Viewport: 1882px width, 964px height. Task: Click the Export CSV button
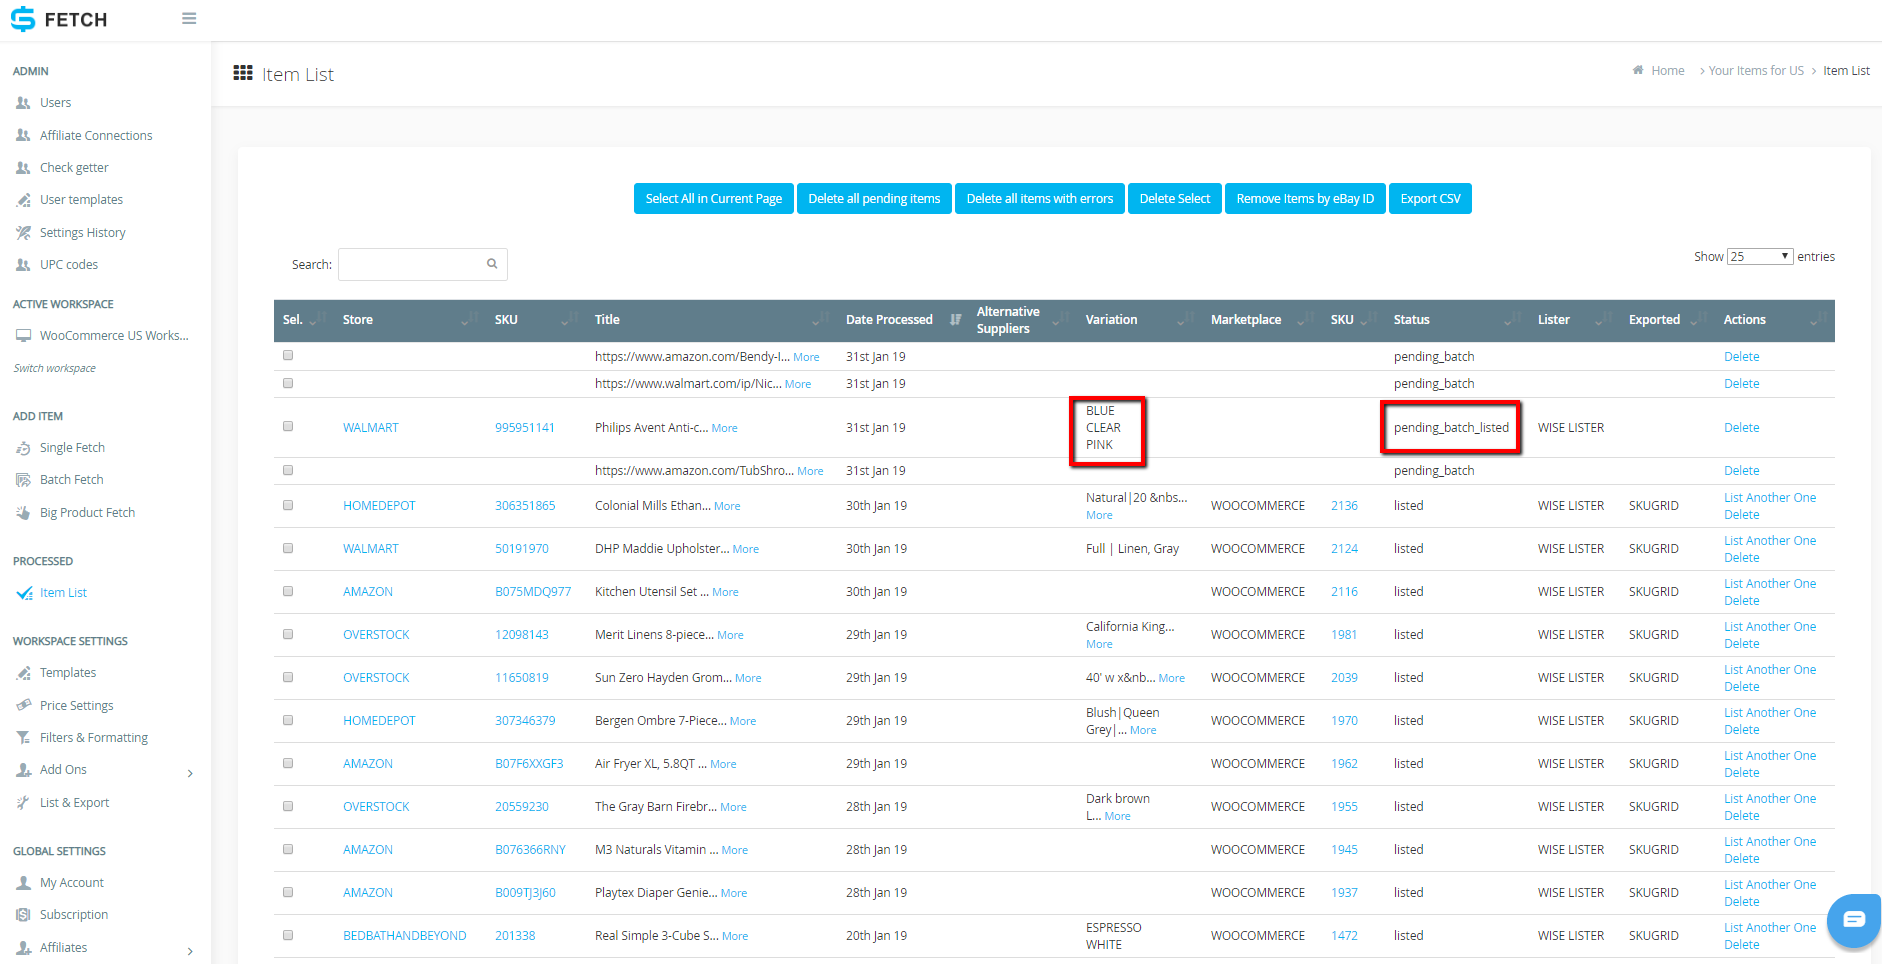1430,199
